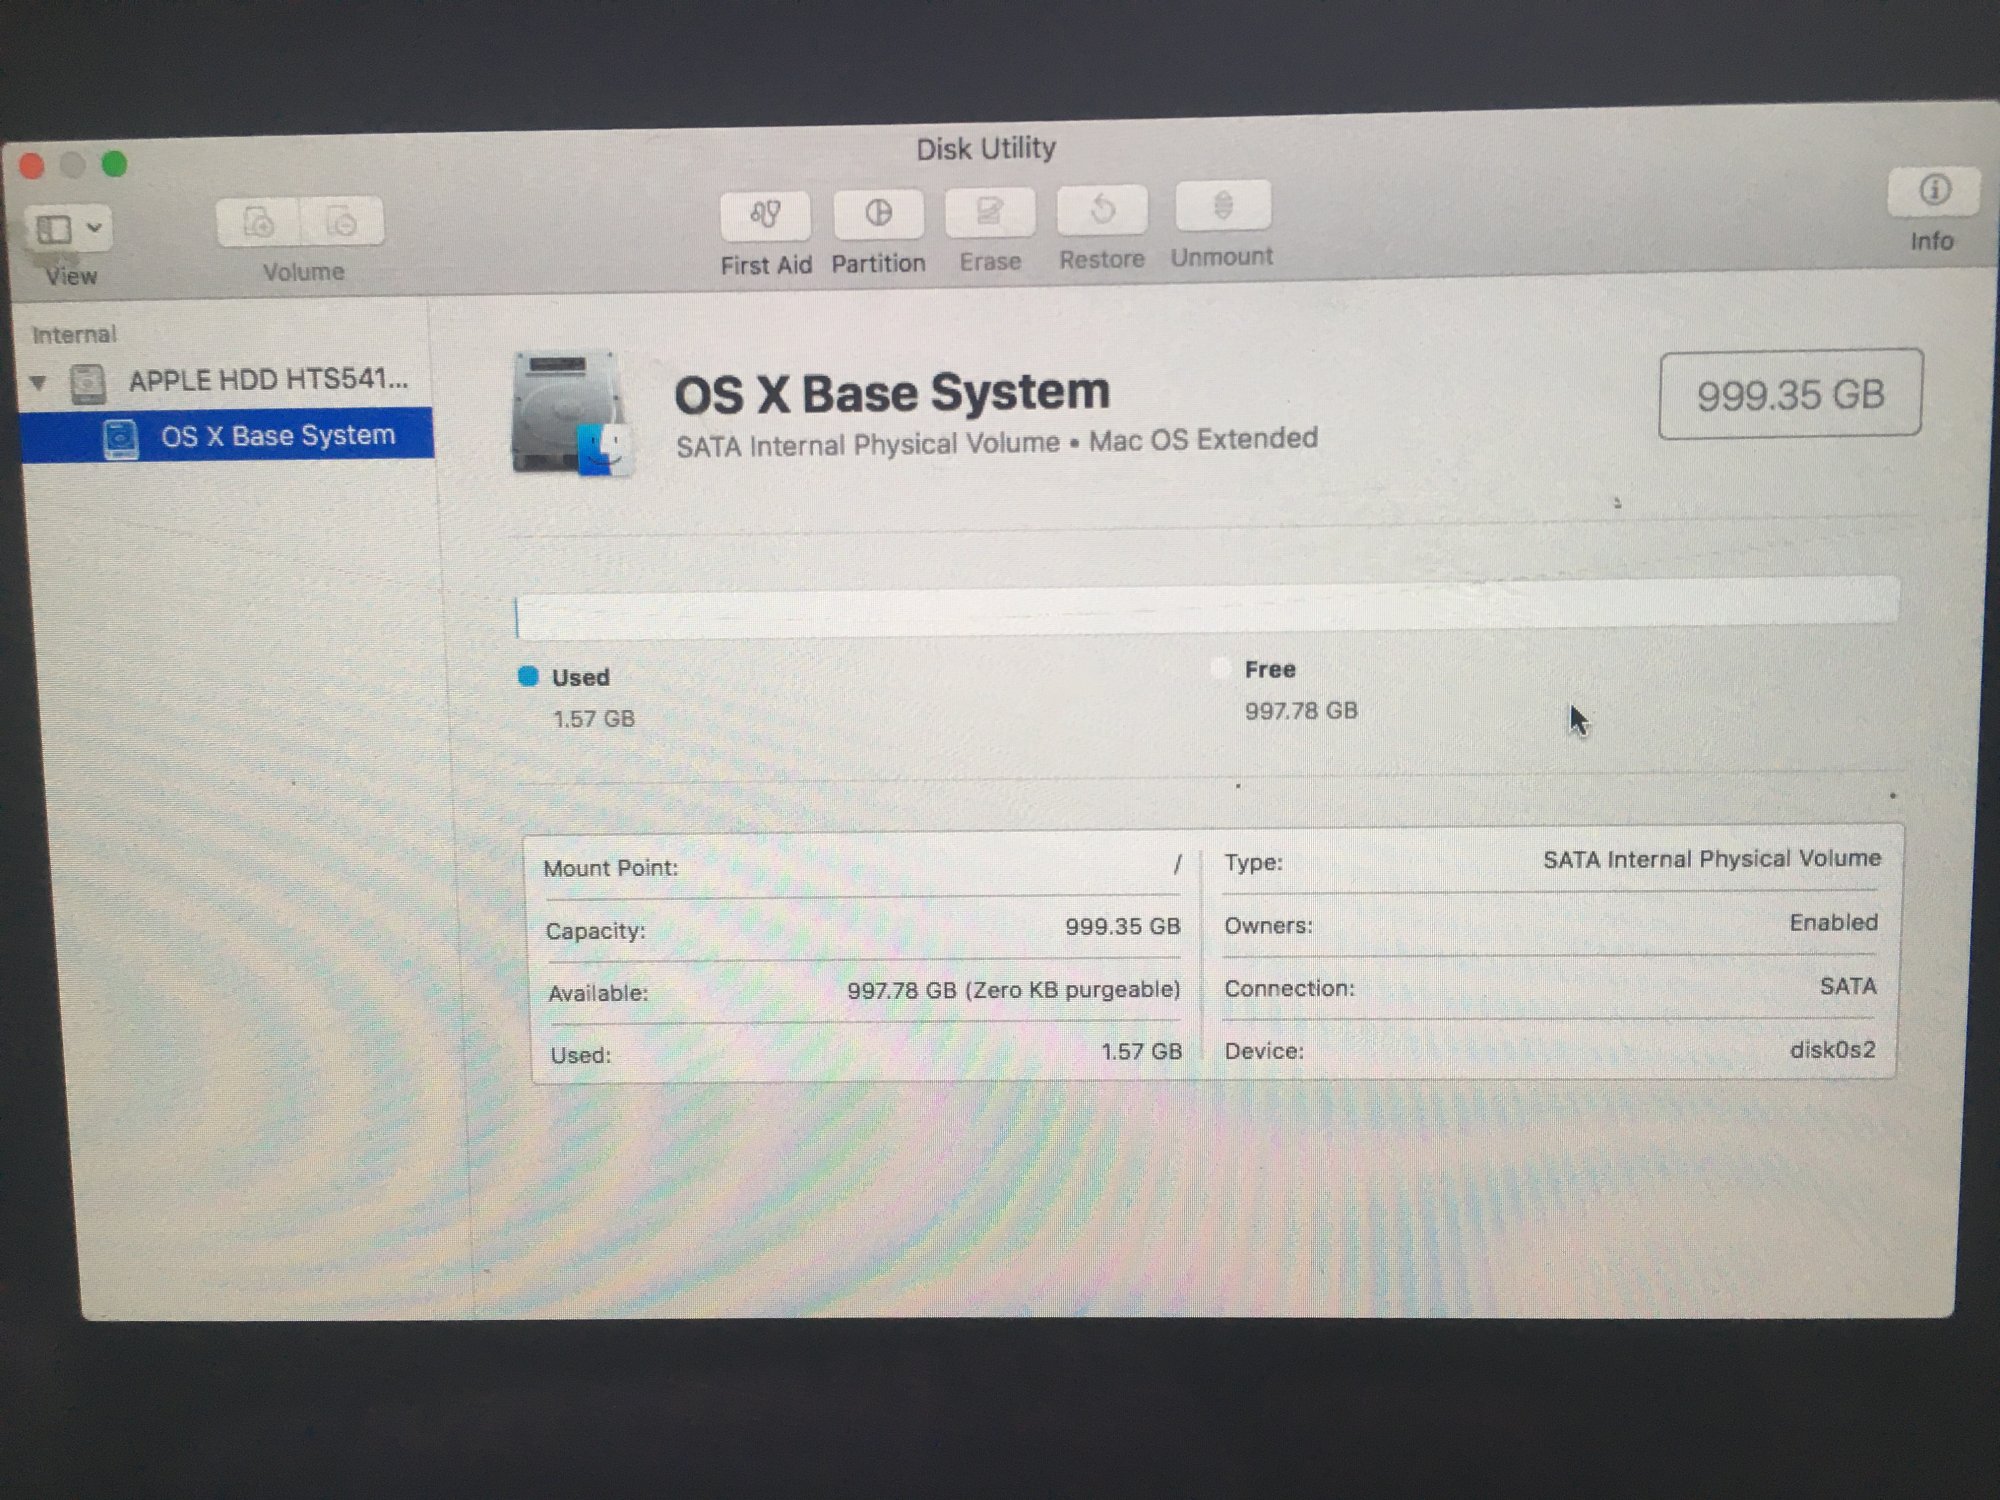
Task: Click the Erase toolbar icon
Action: pos(989,211)
